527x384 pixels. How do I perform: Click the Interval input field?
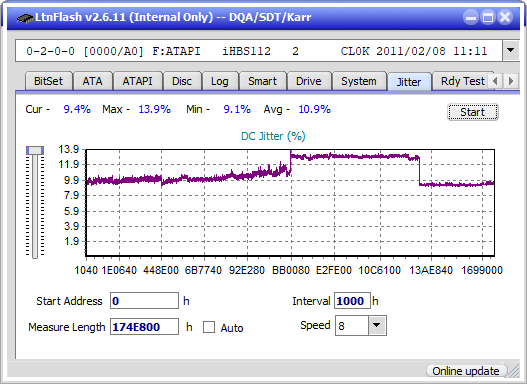click(352, 301)
